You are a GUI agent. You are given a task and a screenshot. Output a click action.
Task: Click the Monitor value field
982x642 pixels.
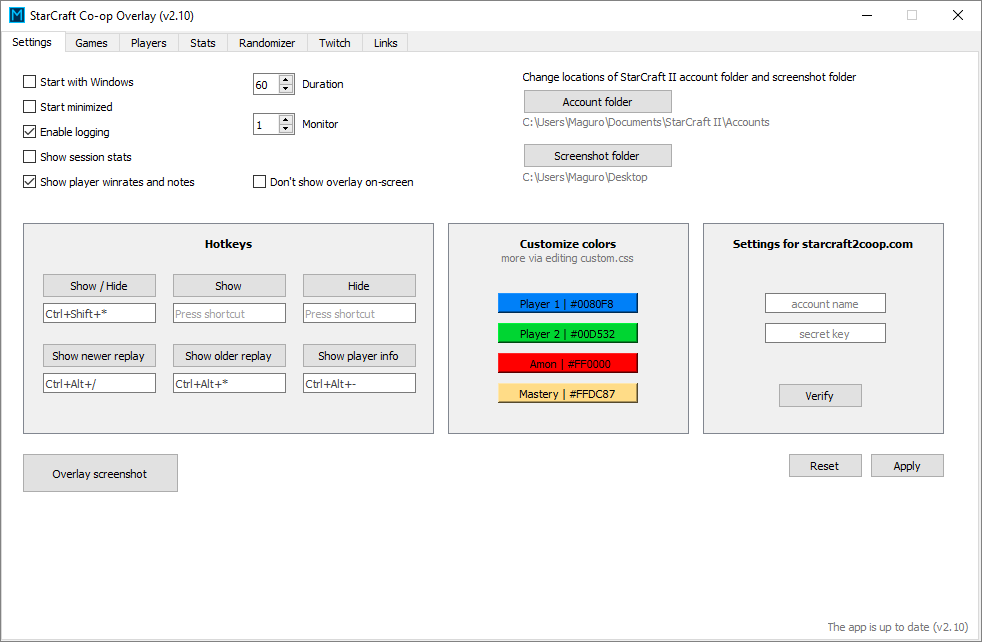point(266,124)
